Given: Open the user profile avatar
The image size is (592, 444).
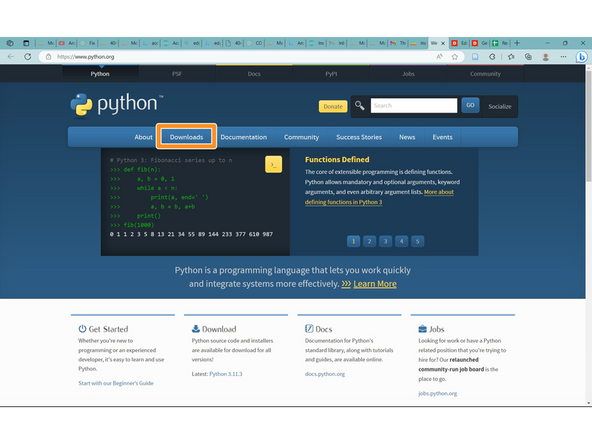Looking at the screenshot, I should tap(546, 57).
